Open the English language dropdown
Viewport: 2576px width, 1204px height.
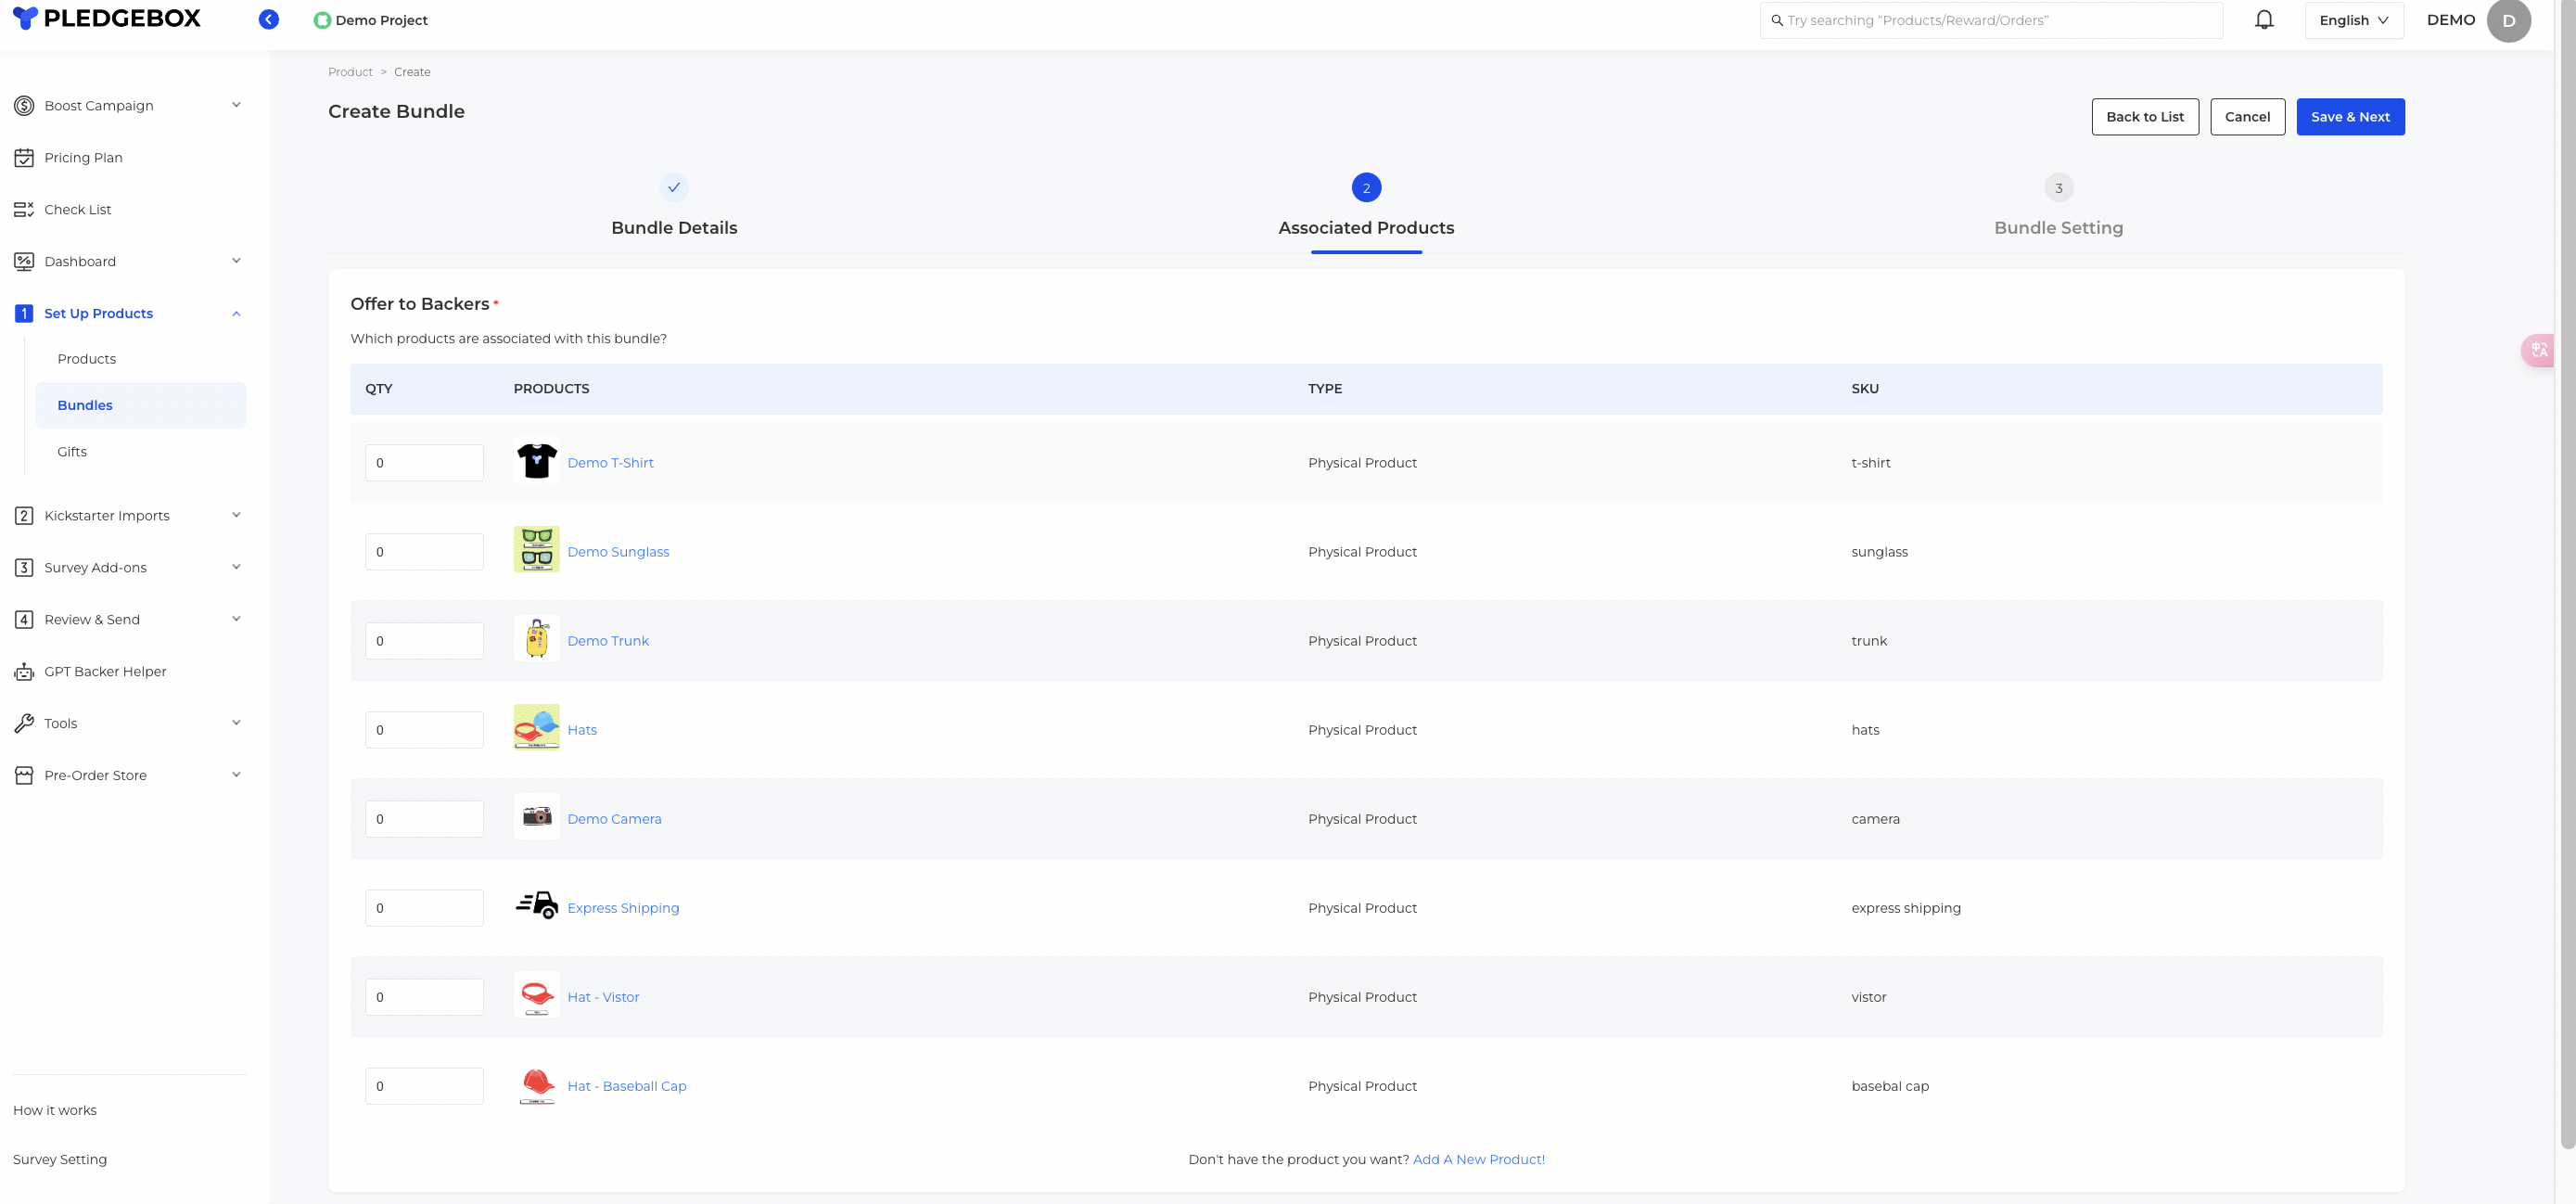tap(2354, 20)
